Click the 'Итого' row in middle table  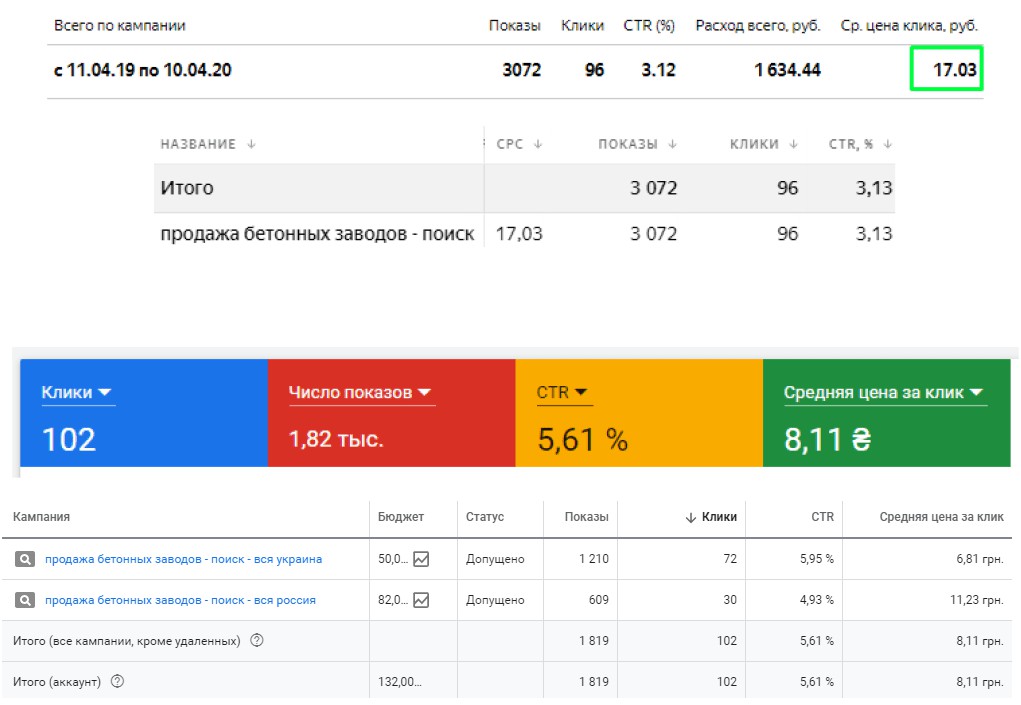pyautogui.click(x=524, y=188)
